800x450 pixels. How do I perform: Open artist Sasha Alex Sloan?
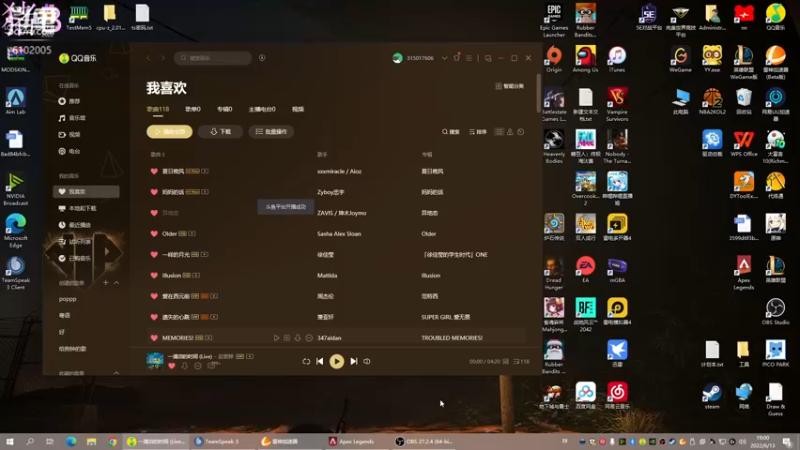pyautogui.click(x=339, y=234)
